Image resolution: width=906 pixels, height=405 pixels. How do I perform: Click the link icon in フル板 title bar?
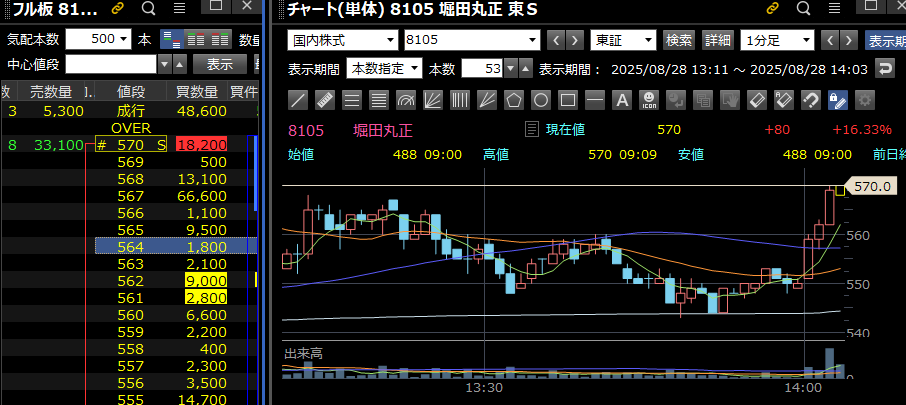tap(117, 9)
